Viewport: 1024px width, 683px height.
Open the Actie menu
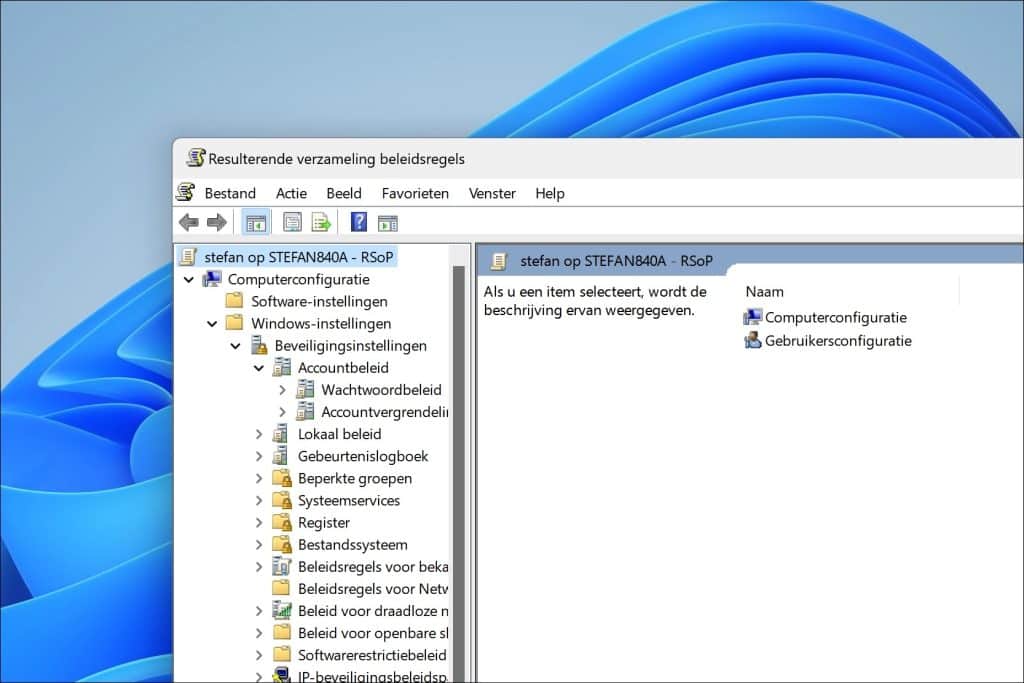(x=291, y=193)
